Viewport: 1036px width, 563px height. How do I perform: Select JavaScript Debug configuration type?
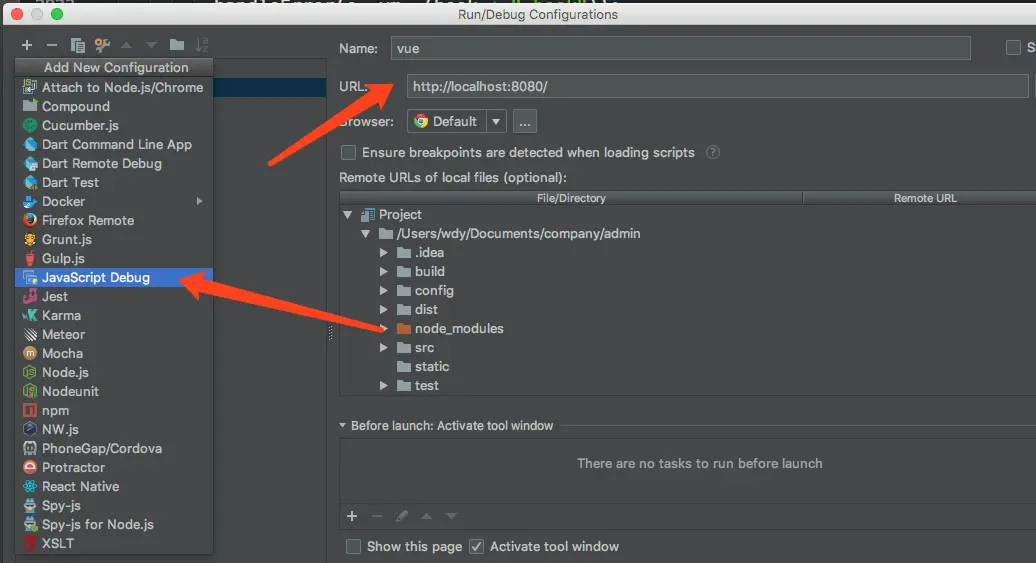(x=114, y=278)
